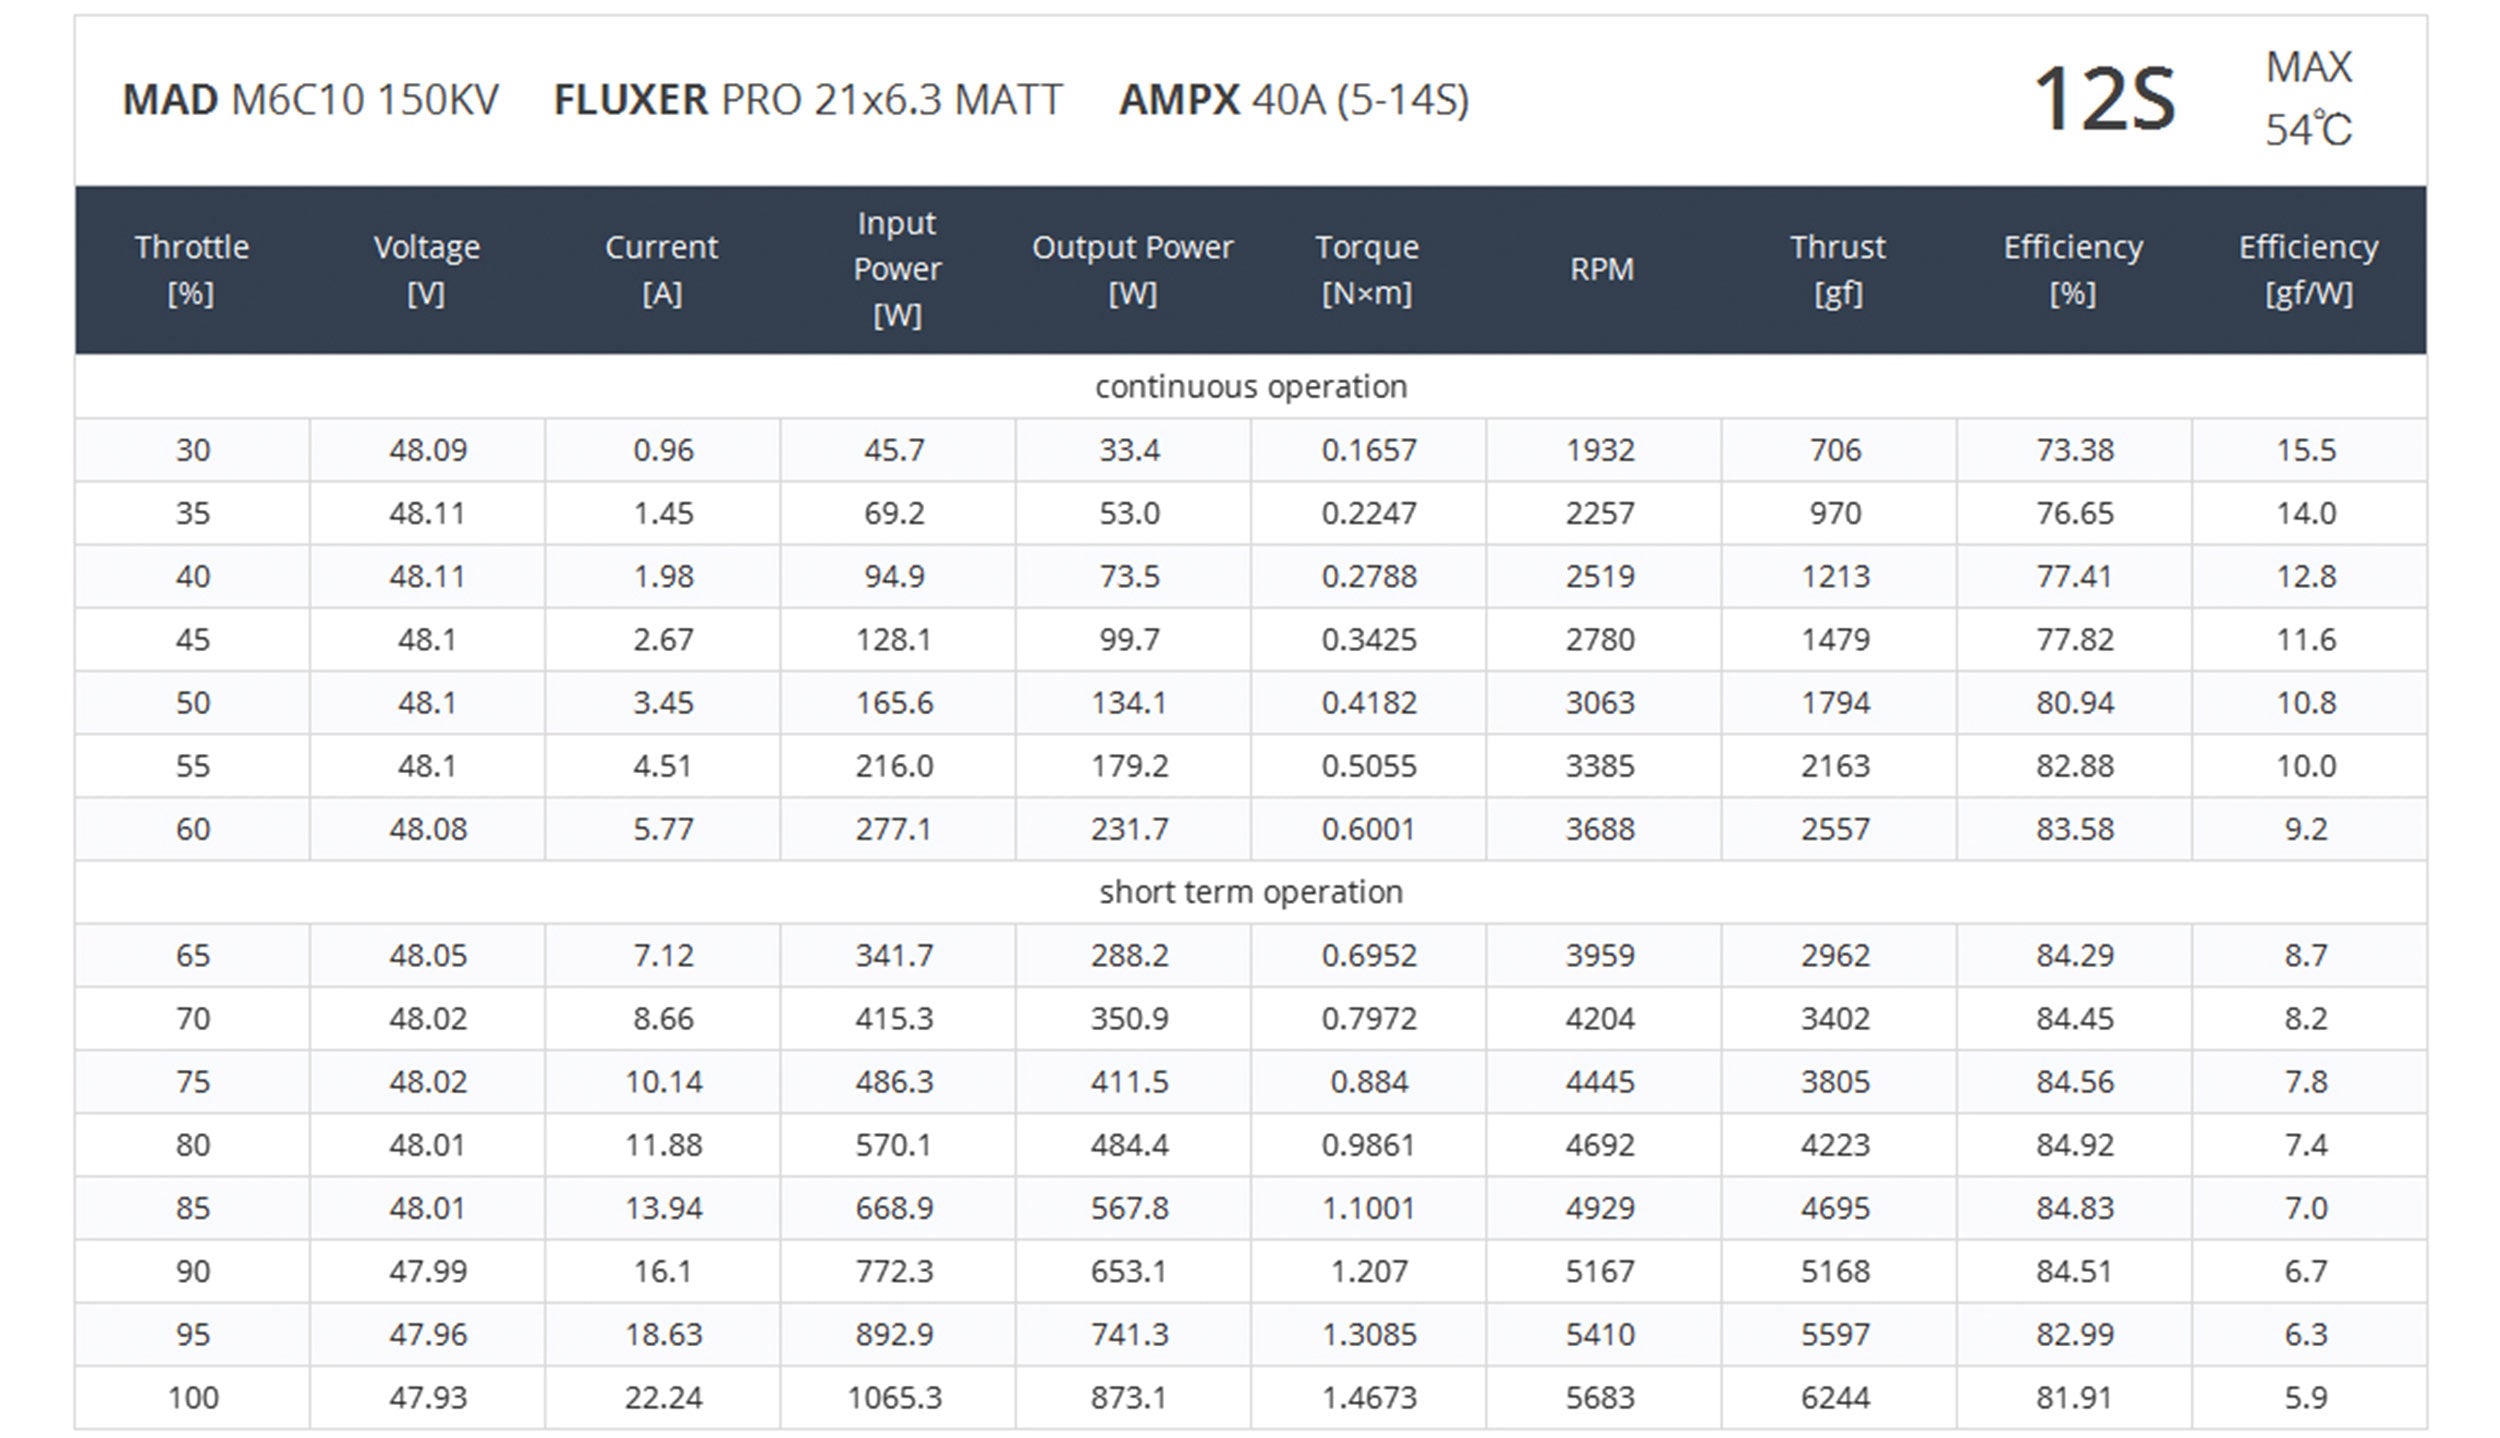Click the RPM column header

click(1602, 269)
